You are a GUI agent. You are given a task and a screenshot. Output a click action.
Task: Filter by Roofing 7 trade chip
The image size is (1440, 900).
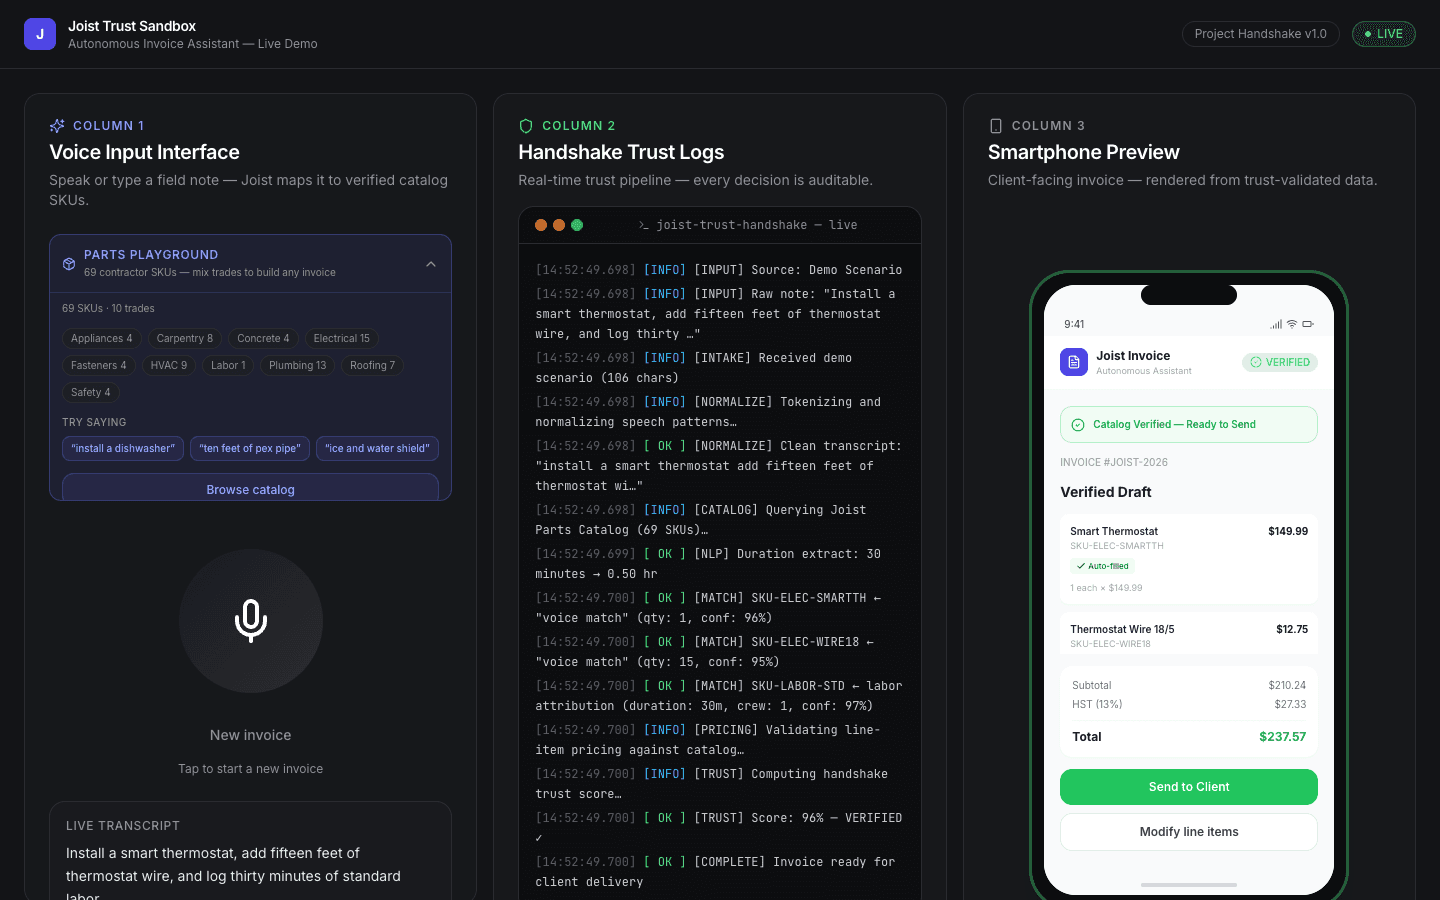(x=372, y=365)
